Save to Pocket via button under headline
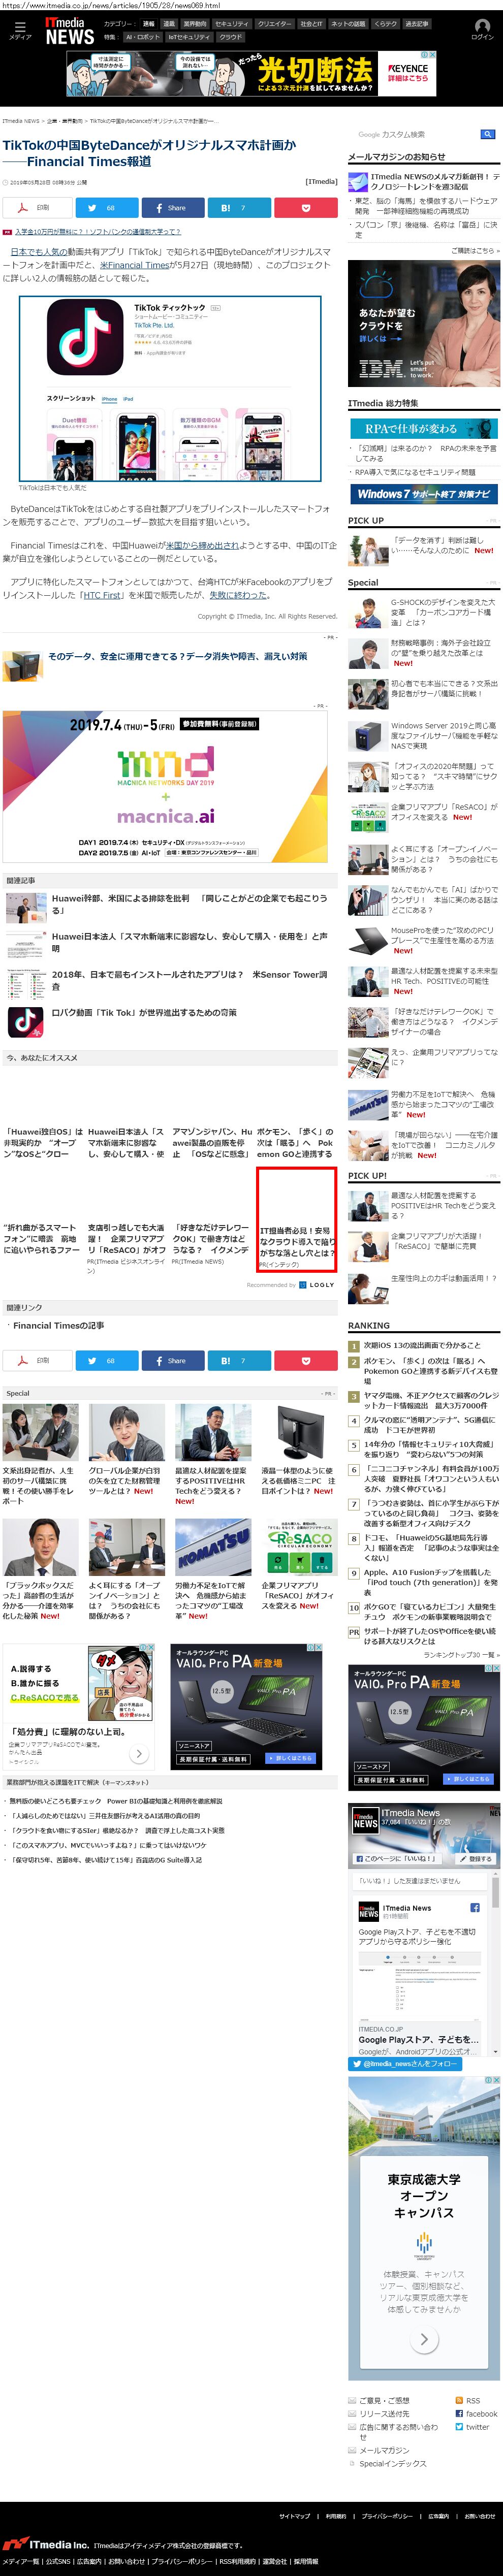The height and width of the screenshot is (2576, 503). (305, 208)
